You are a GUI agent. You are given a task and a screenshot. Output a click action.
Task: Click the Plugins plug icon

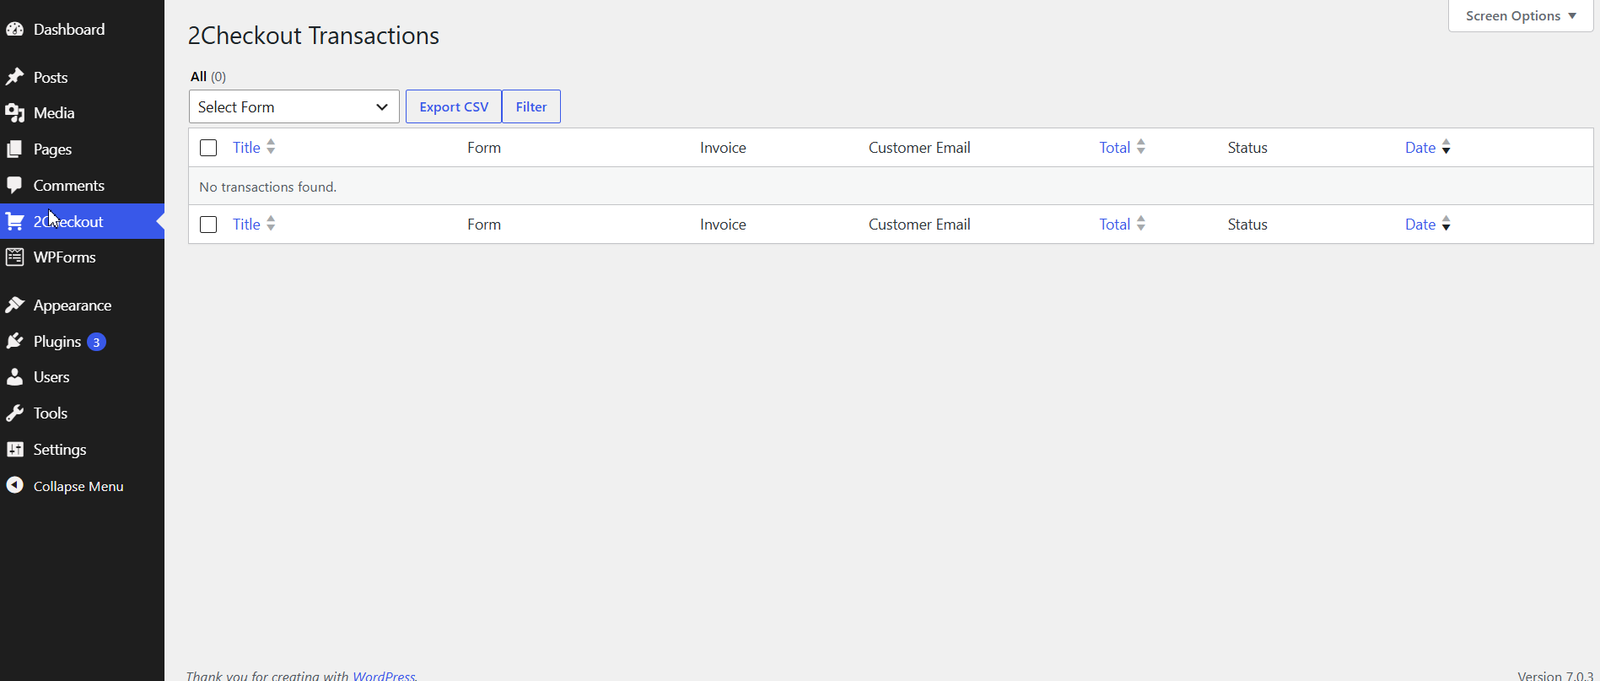click(x=15, y=341)
